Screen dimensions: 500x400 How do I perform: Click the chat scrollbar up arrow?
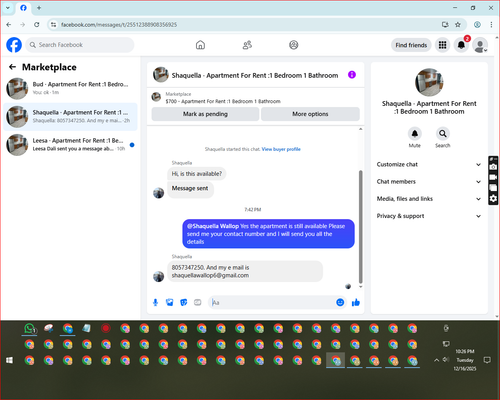[360, 129]
